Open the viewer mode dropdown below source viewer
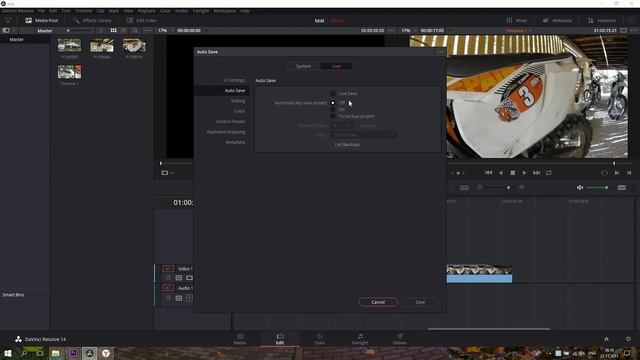 click(167, 173)
